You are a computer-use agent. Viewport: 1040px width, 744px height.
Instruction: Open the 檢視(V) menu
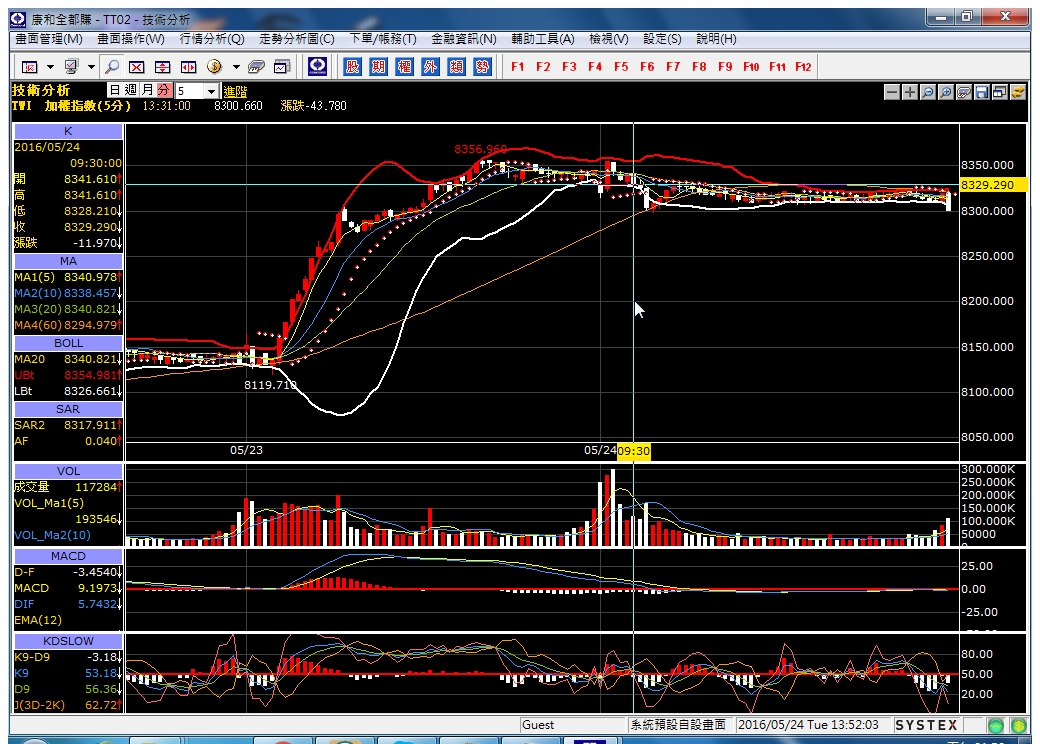coord(609,39)
